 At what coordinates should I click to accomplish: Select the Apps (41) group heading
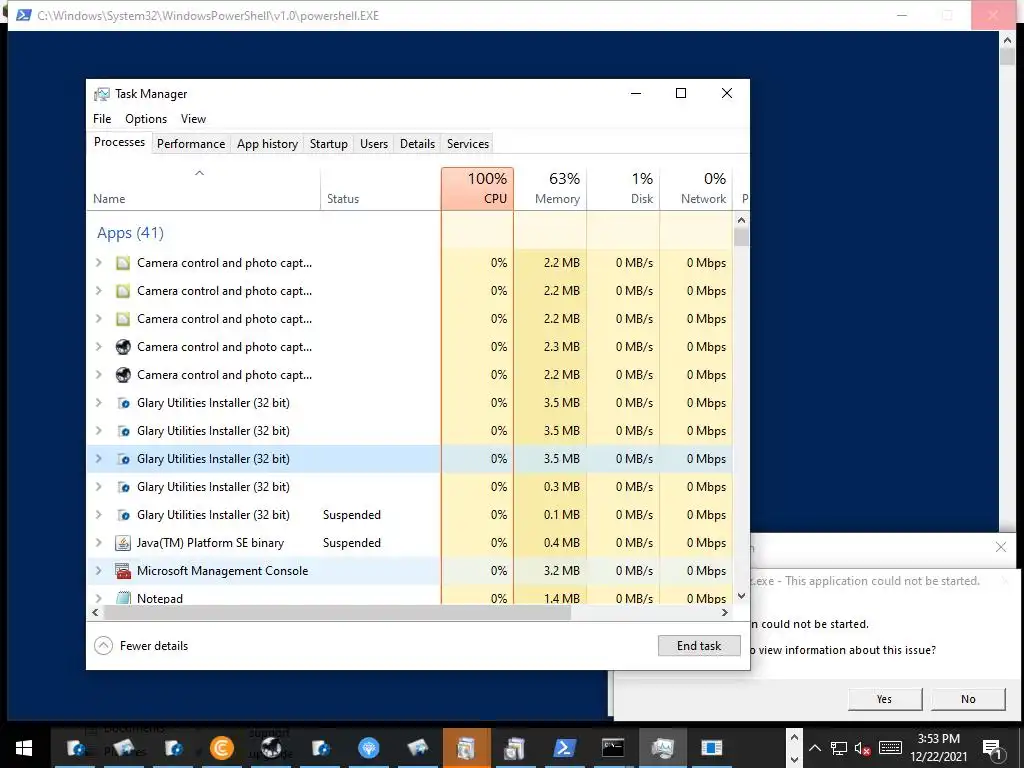coord(130,233)
